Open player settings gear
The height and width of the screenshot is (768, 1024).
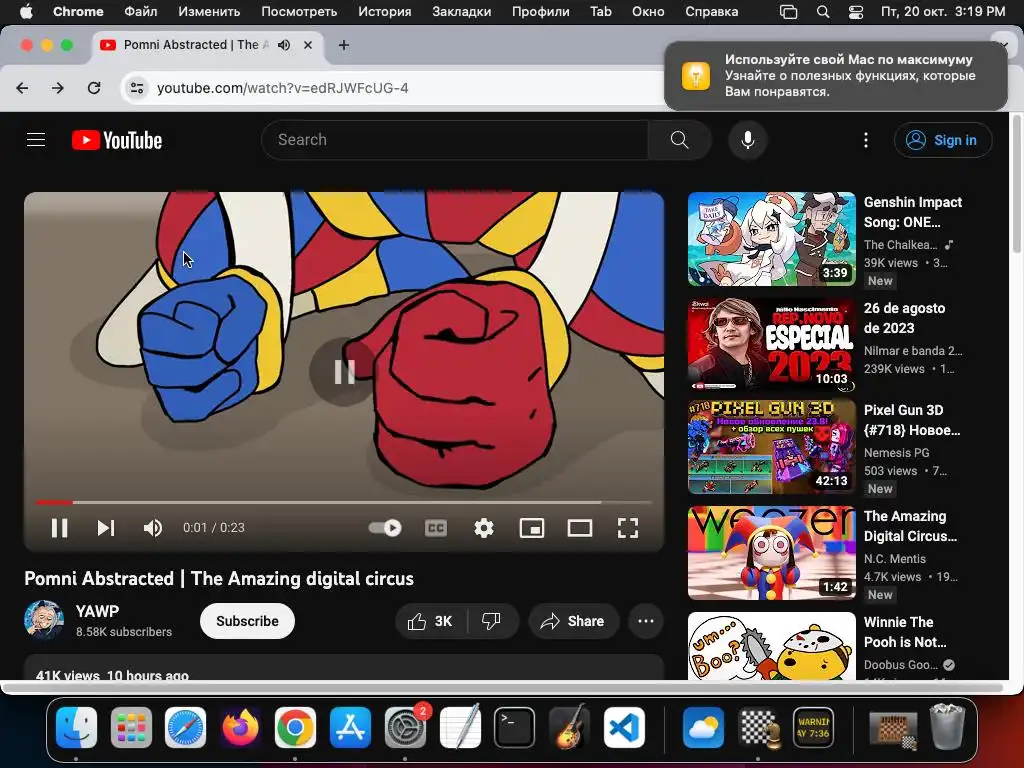[484, 528]
